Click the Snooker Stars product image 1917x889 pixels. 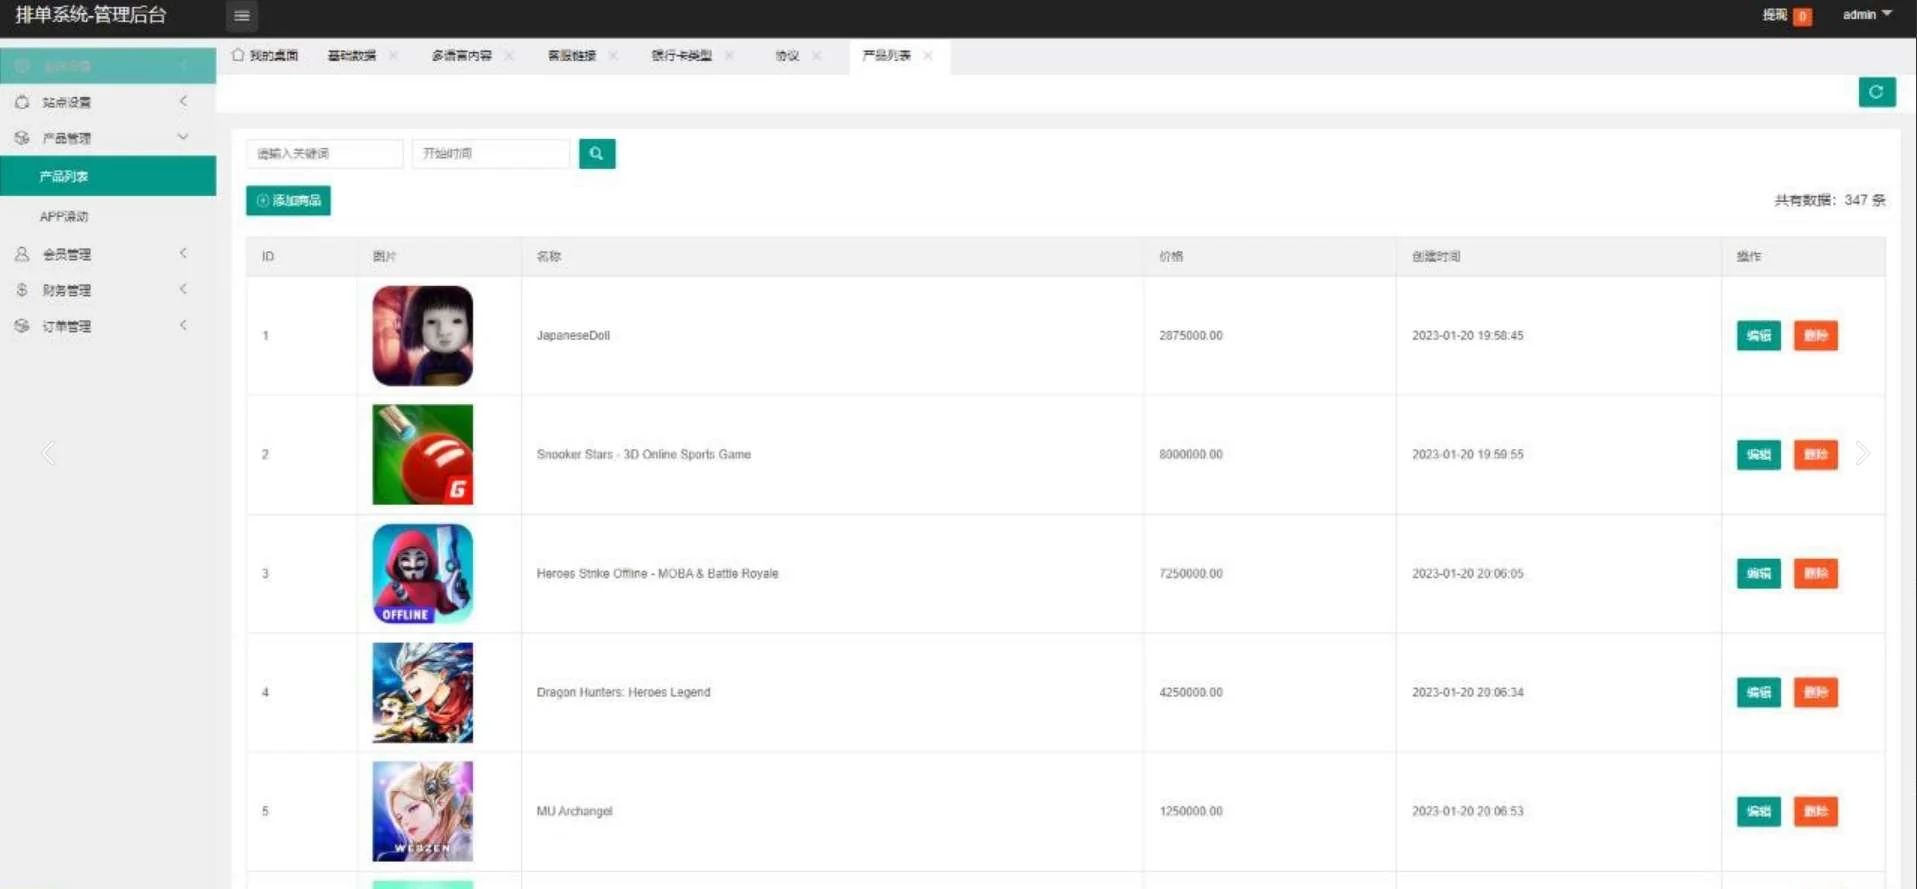(422, 454)
